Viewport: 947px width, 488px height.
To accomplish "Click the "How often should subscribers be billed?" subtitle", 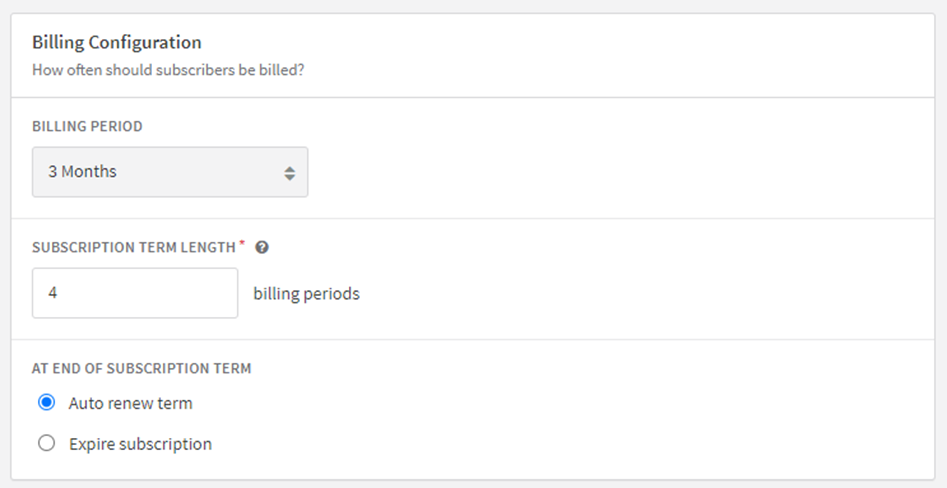I will point(168,70).
